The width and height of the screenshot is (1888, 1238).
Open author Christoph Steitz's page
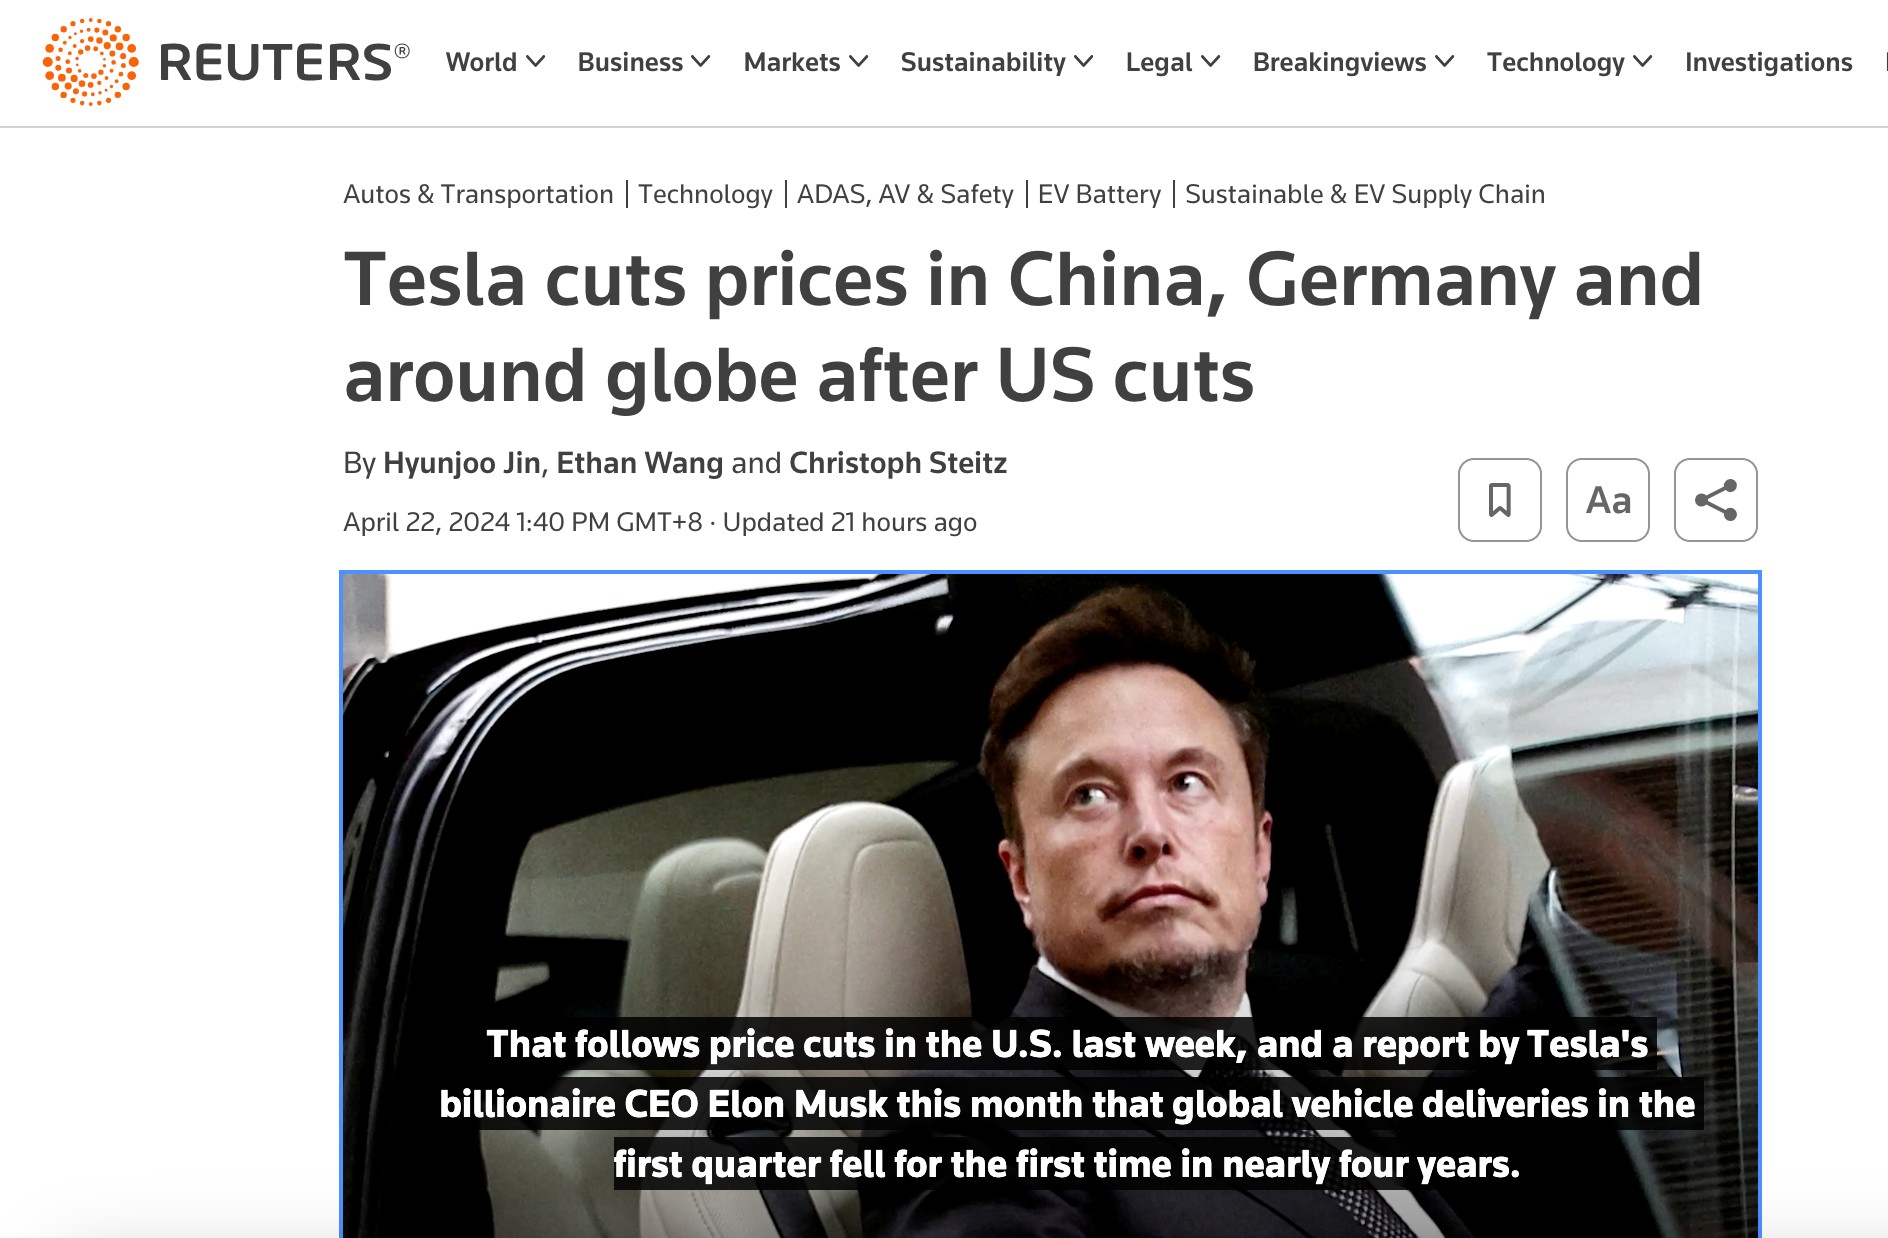[898, 463]
